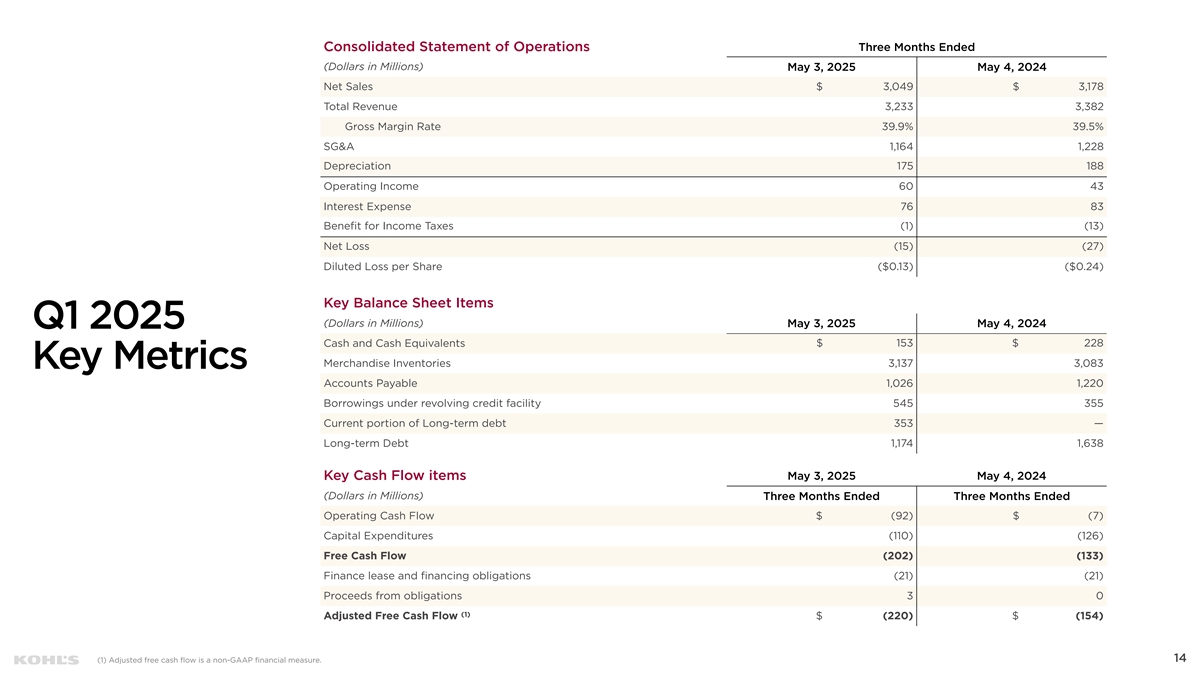The height and width of the screenshot is (675, 1200).
Task: Click the Gross Margin Rate row label
Action: tap(392, 127)
